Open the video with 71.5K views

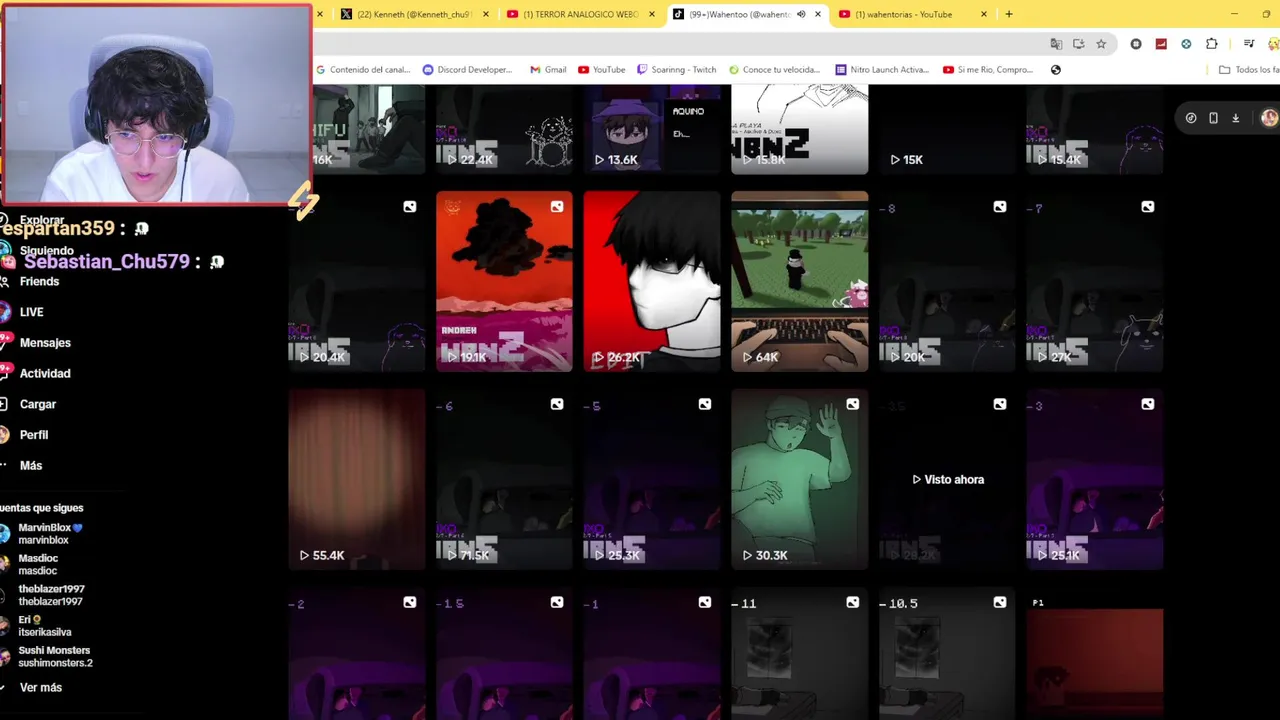504,480
